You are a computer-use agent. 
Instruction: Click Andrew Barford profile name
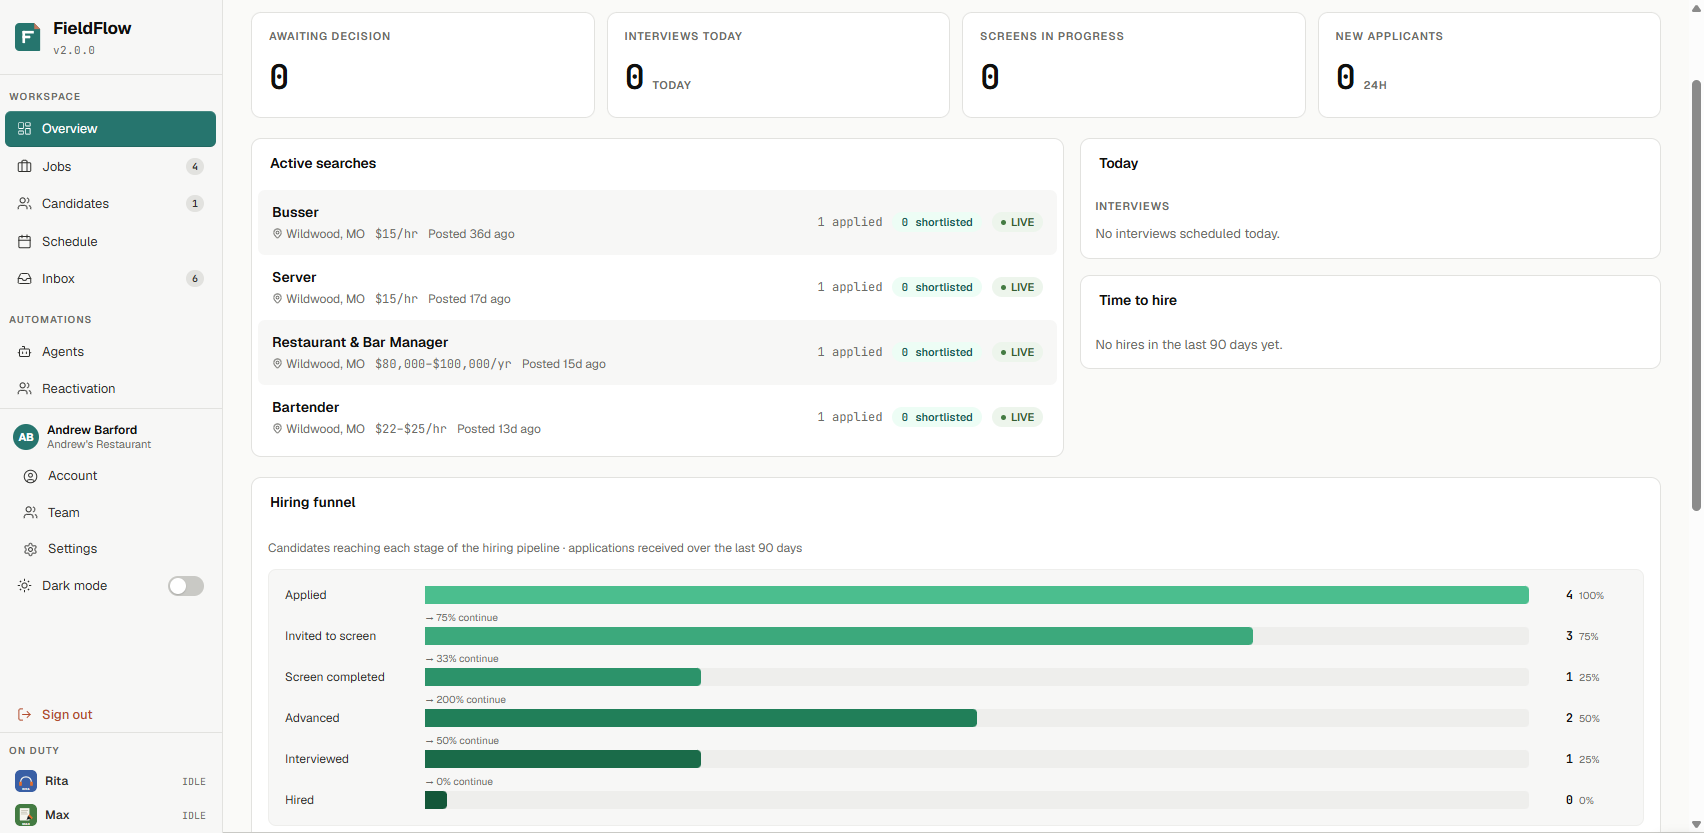pyautogui.click(x=92, y=430)
